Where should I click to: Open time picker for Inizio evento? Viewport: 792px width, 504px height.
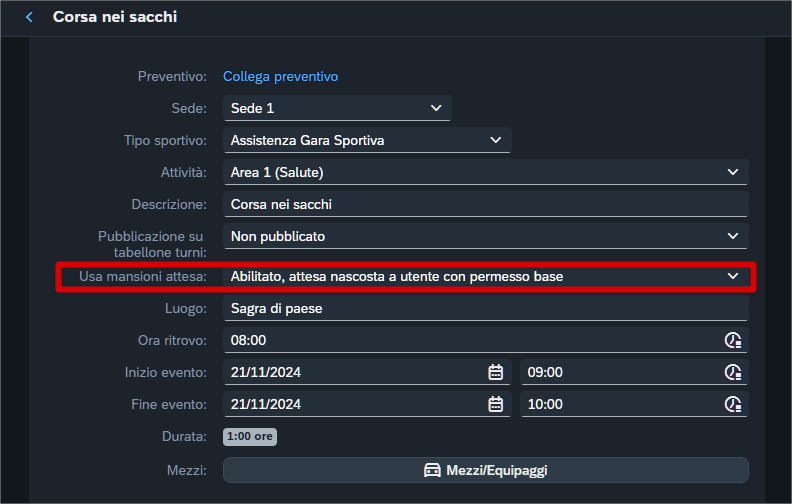pyautogui.click(x=733, y=372)
